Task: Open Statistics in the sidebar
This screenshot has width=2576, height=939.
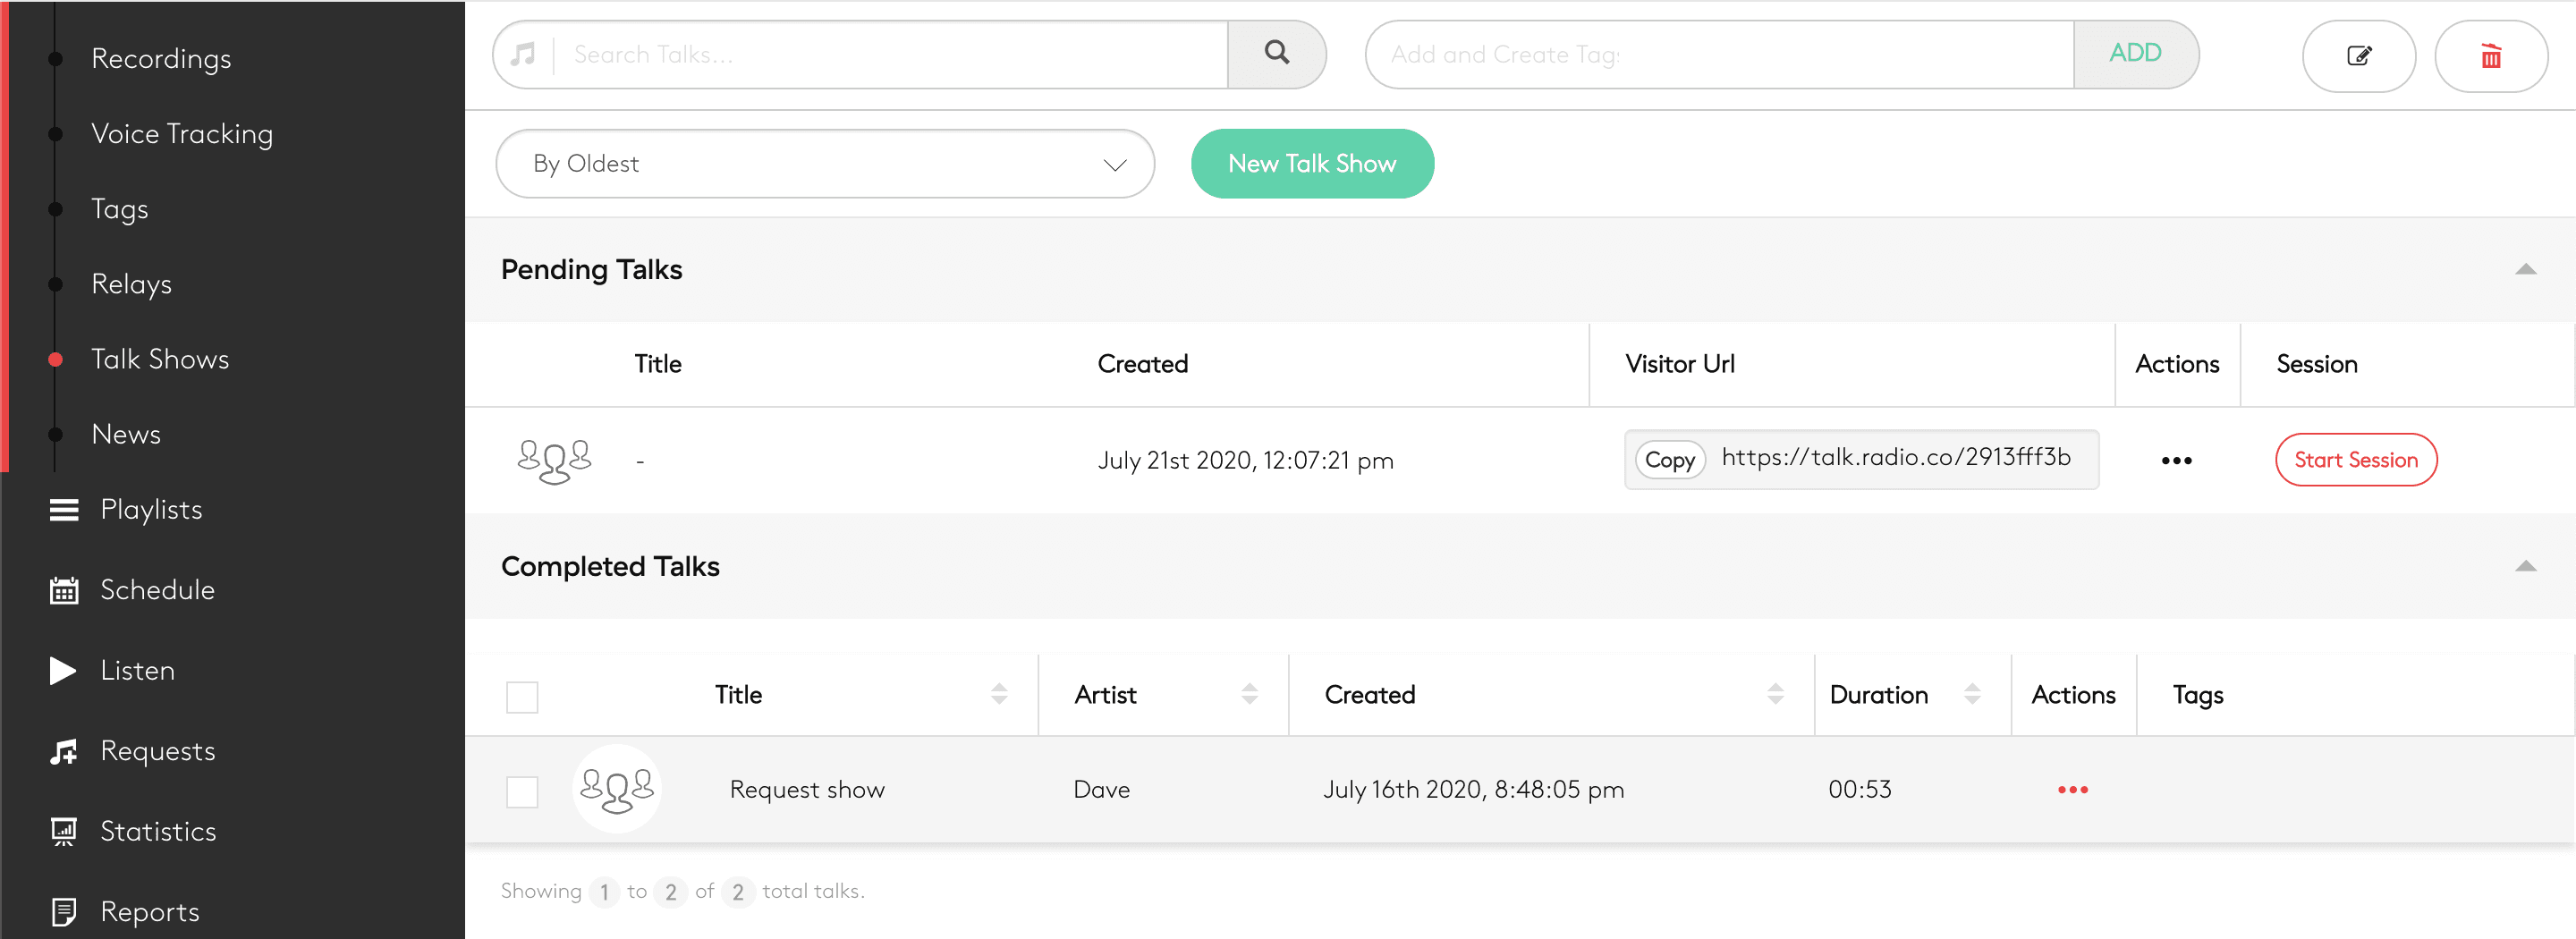Action: 157,831
